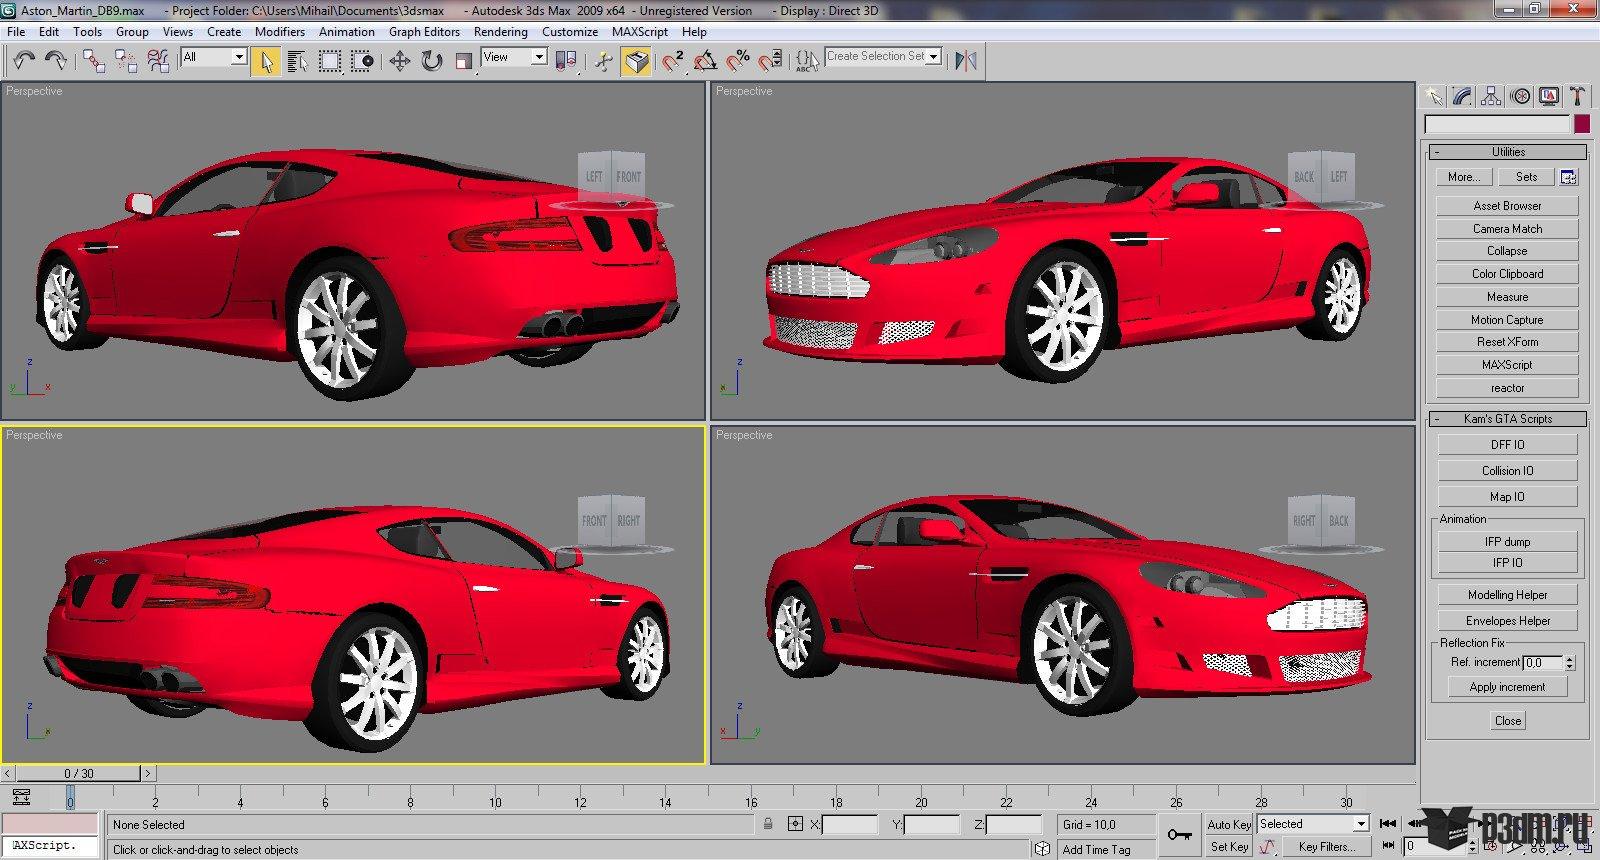Open the Graph Editors menu

click(x=424, y=31)
